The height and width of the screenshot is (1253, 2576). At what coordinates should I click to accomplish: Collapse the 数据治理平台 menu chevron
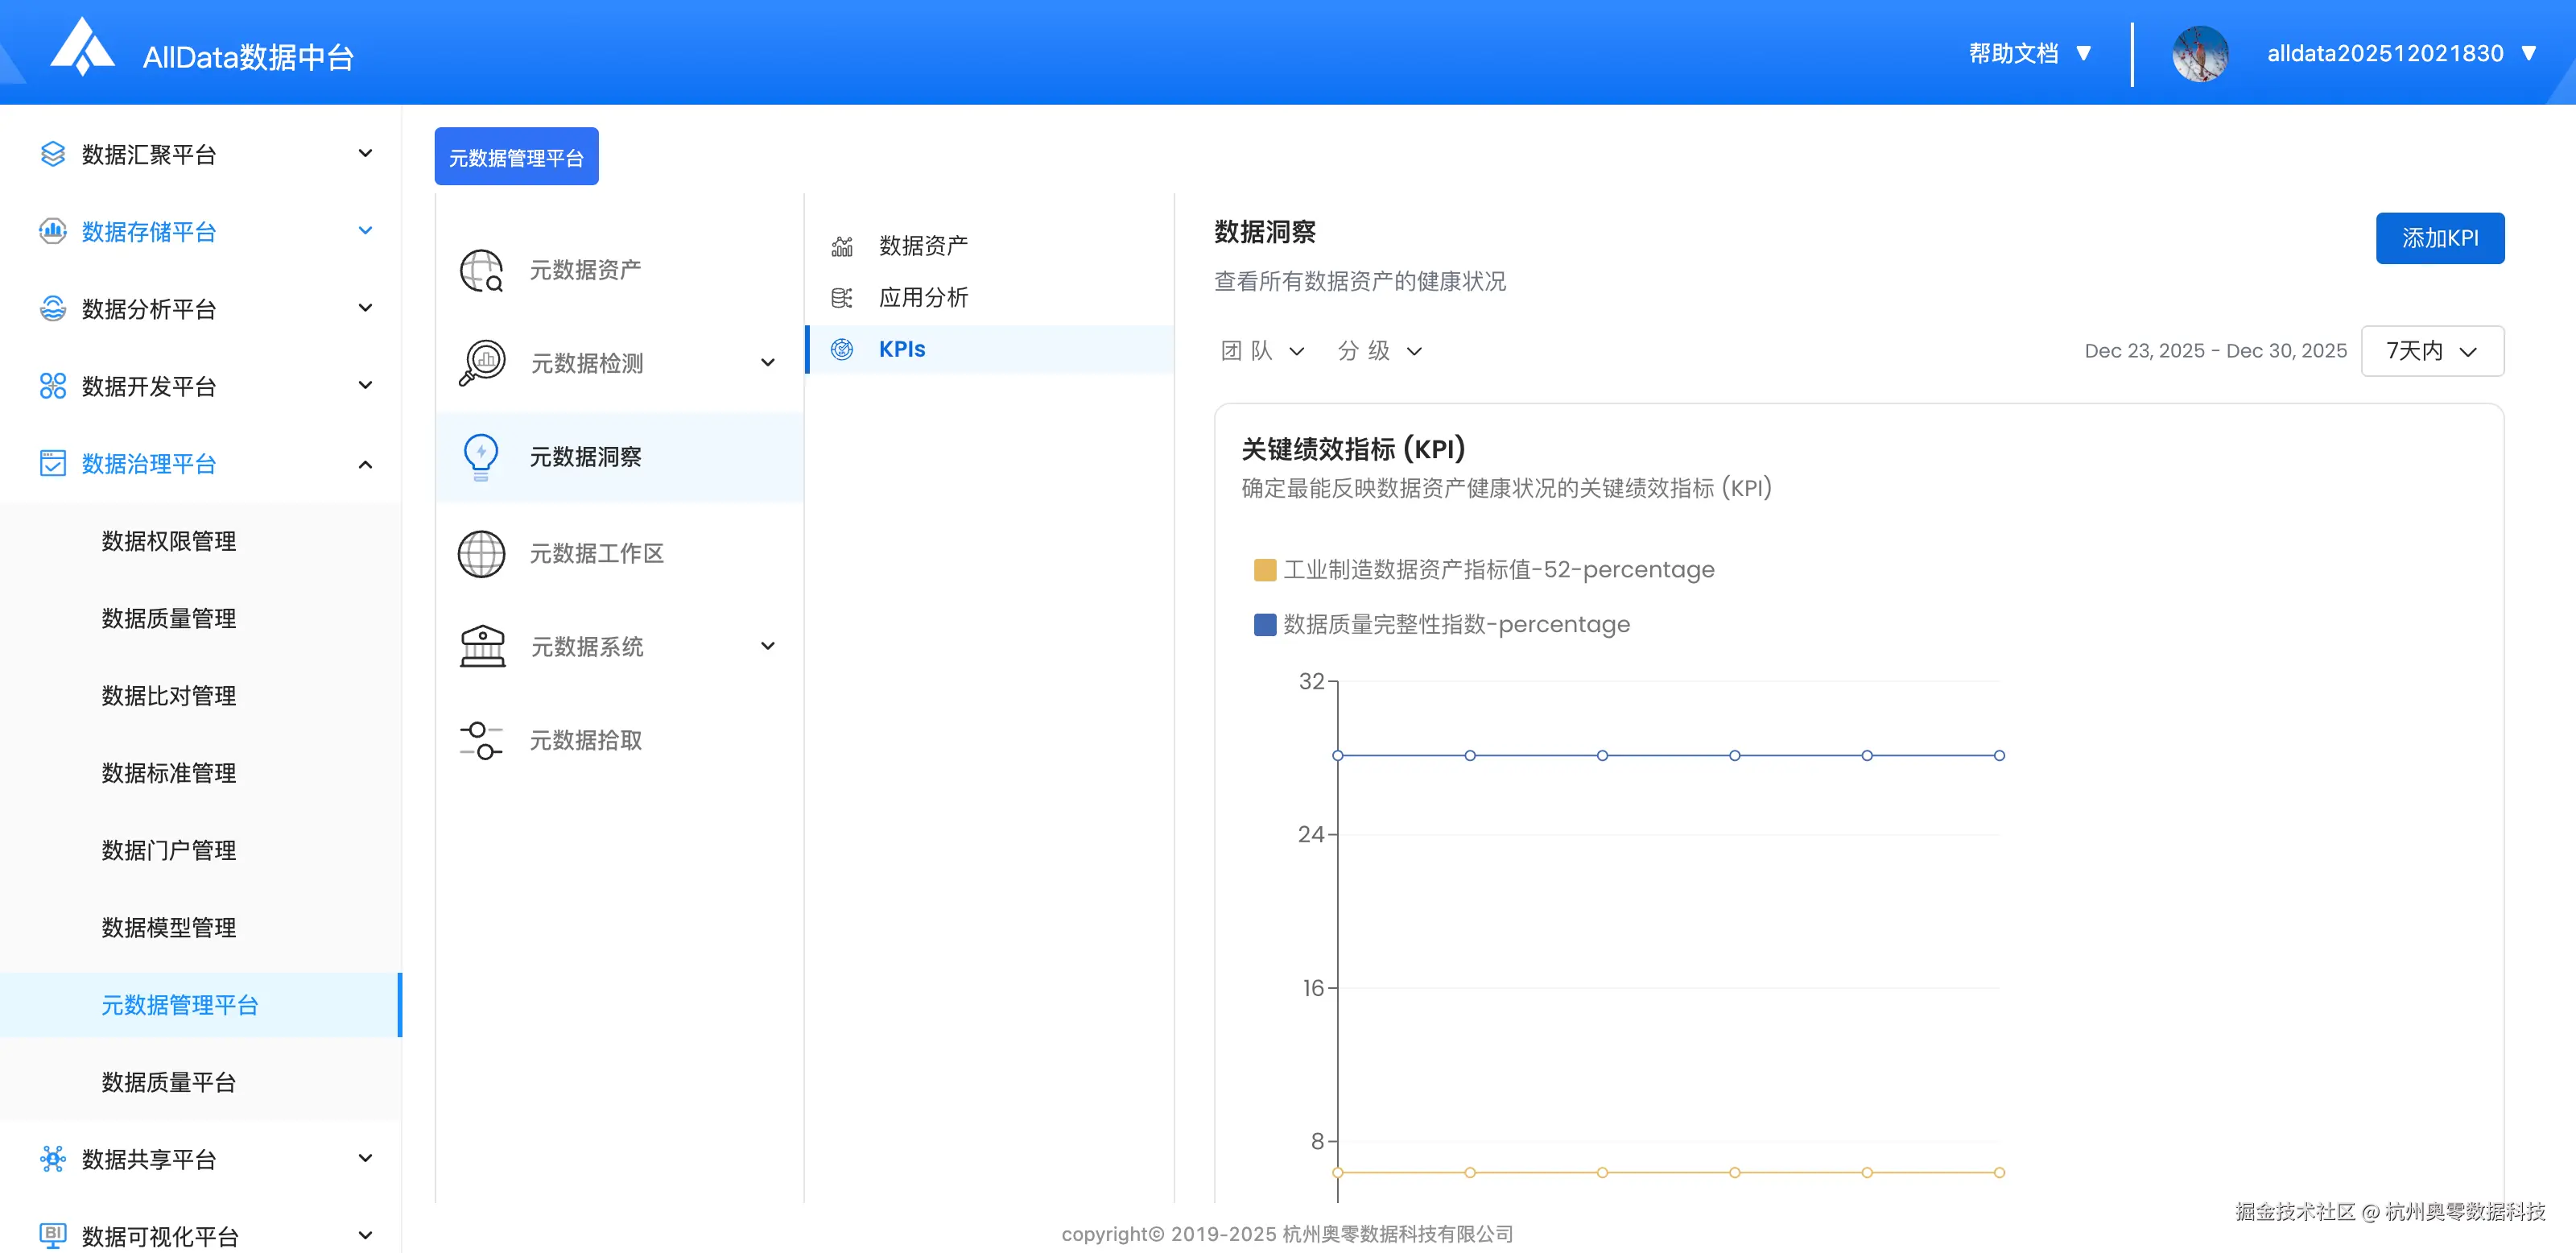pyautogui.click(x=366, y=464)
